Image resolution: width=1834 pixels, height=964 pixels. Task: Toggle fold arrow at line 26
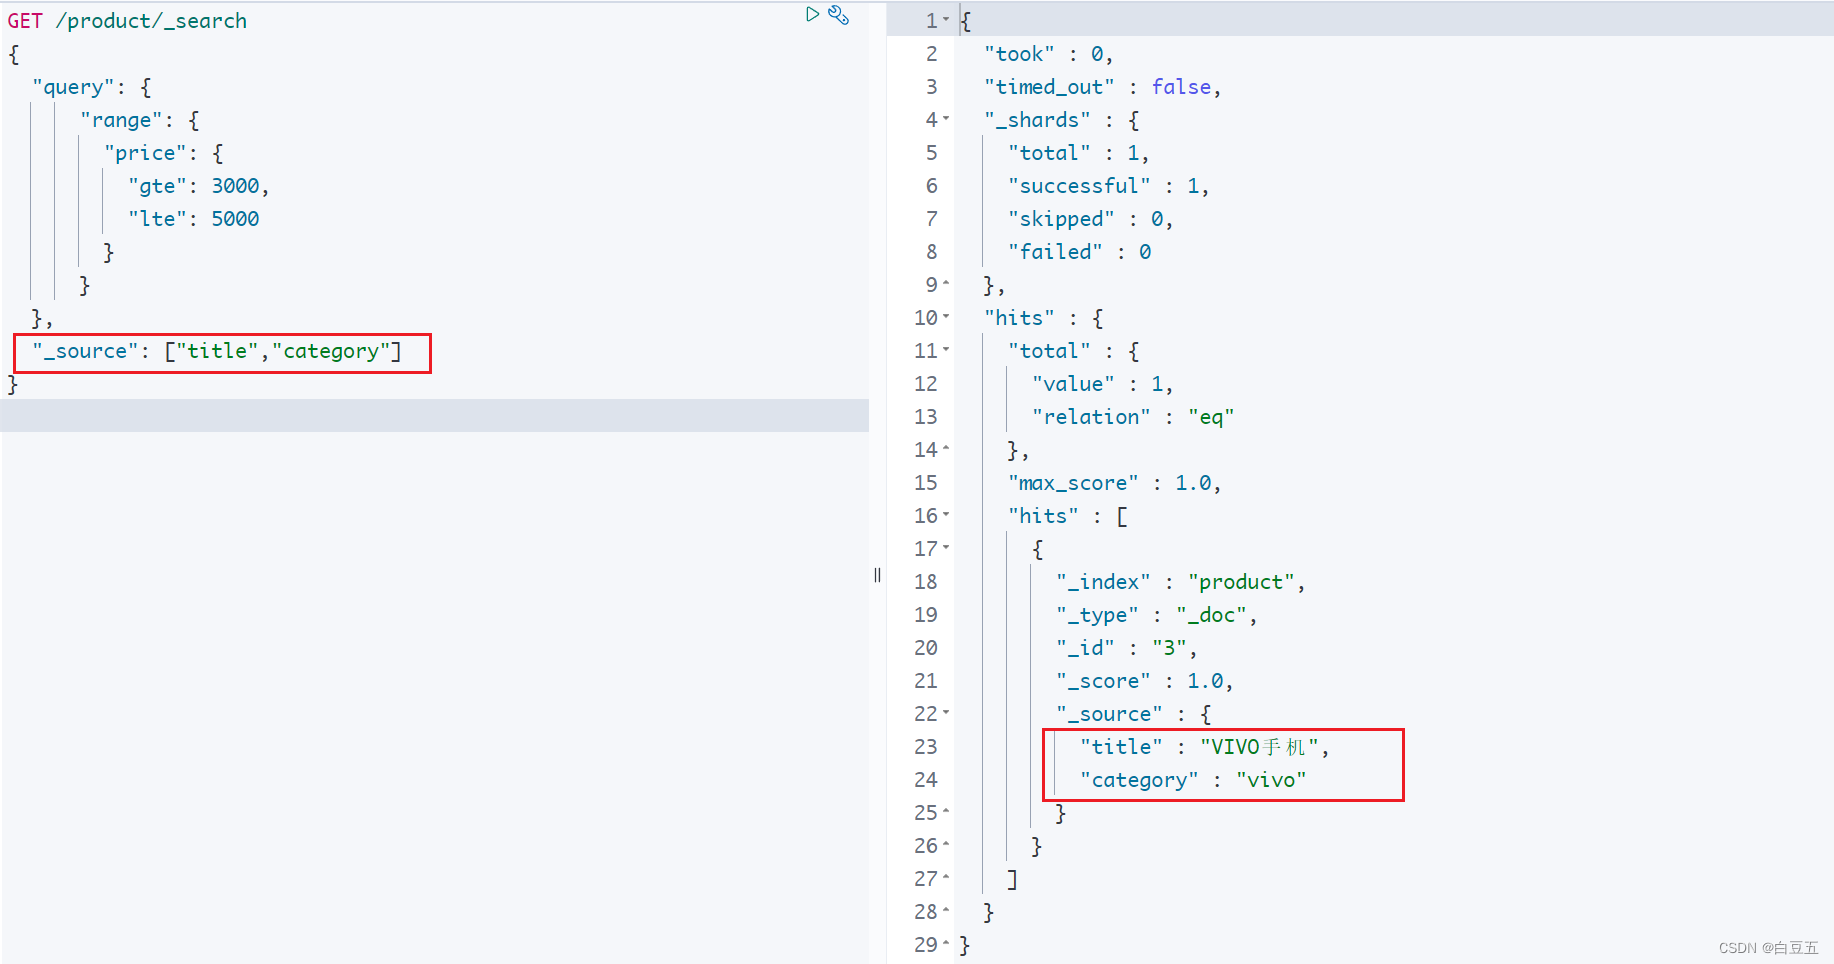pyautogui.click(x=946, y=844)
